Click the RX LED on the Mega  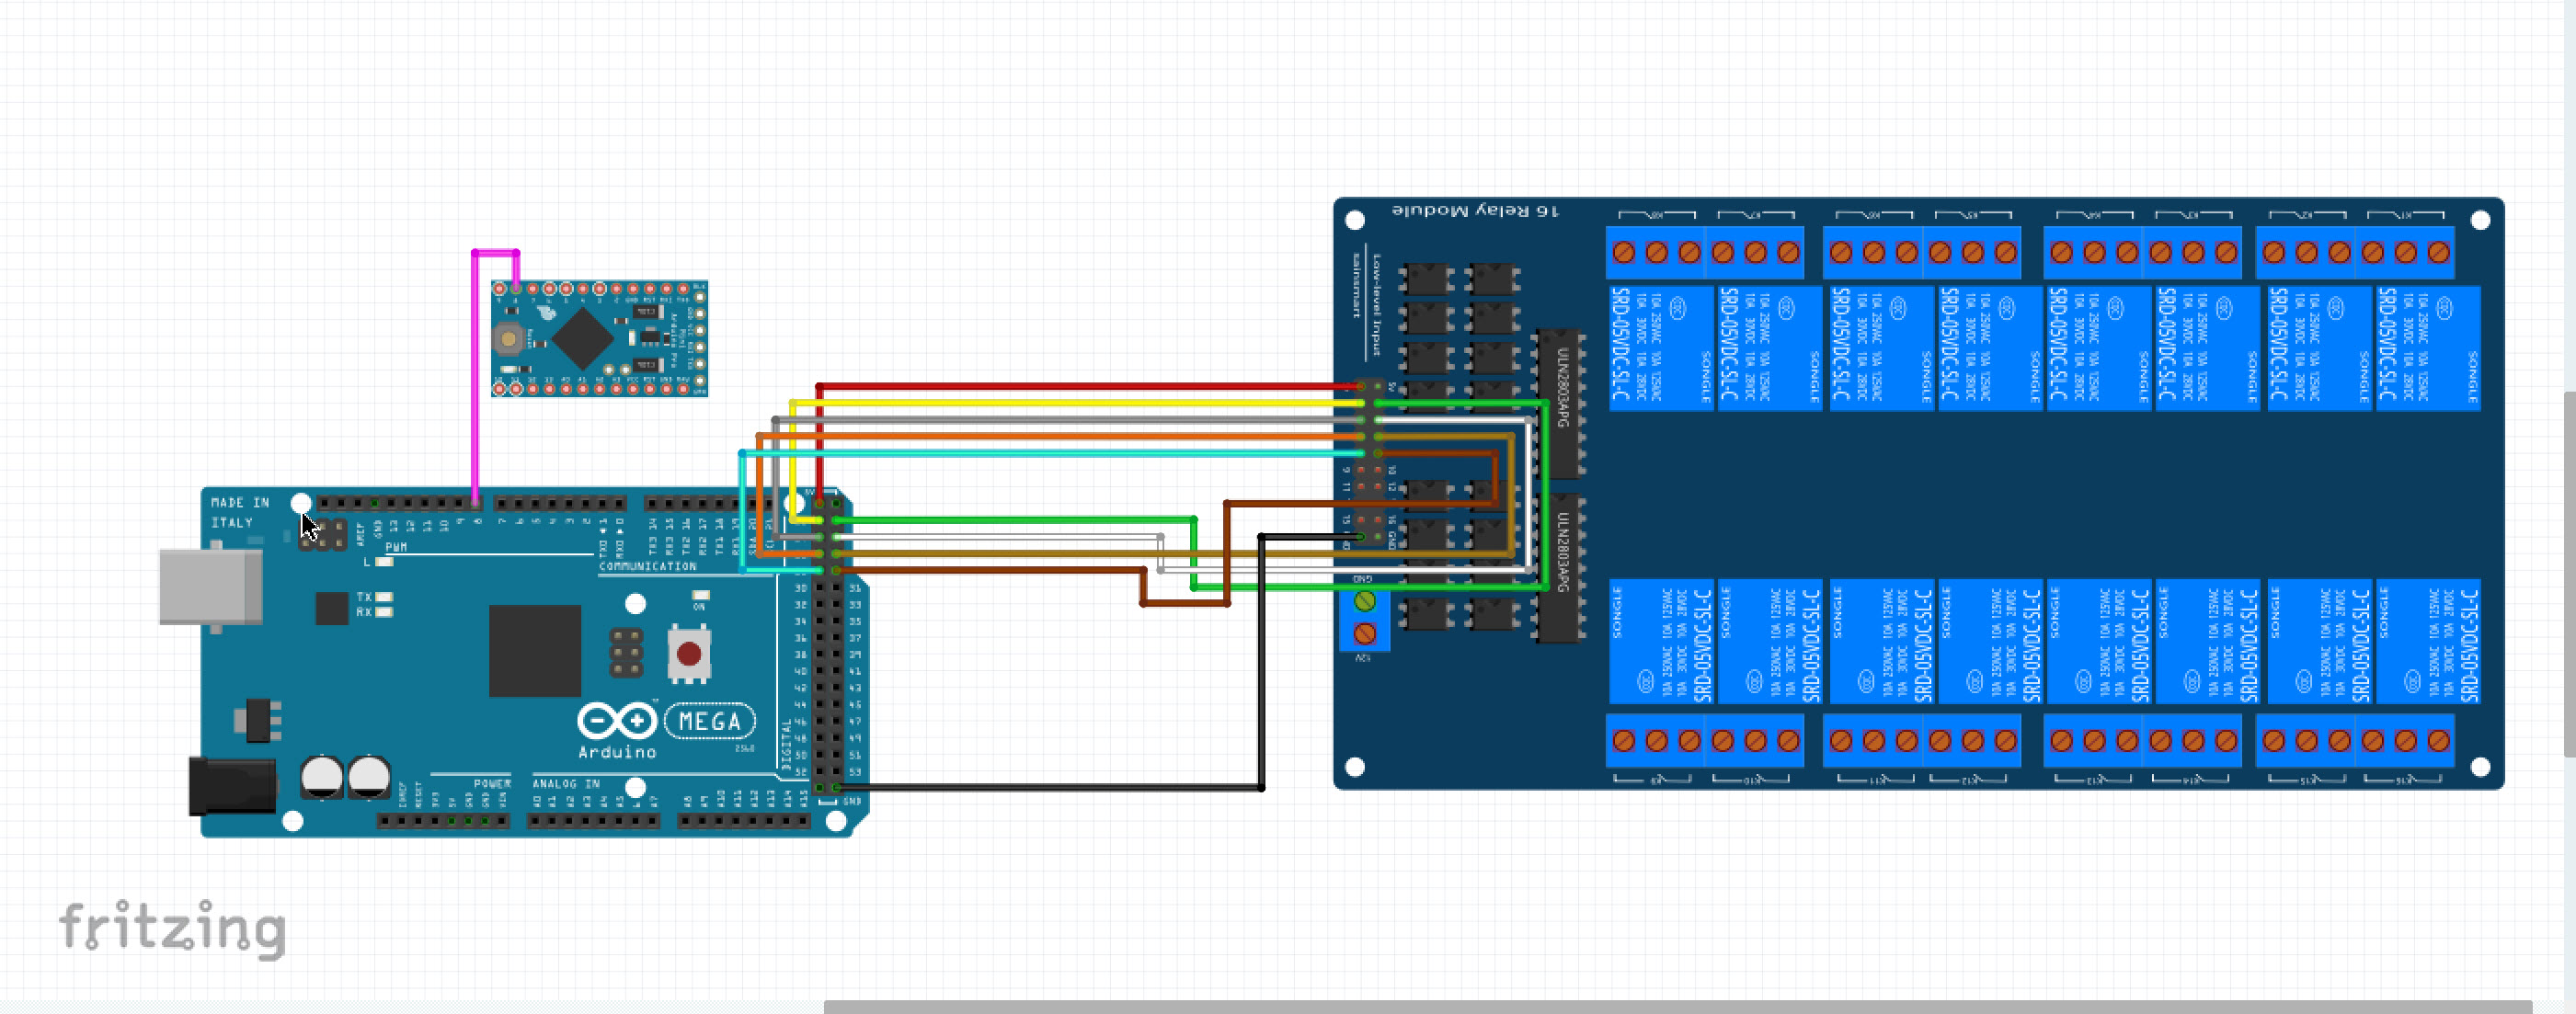pos(384,613)
